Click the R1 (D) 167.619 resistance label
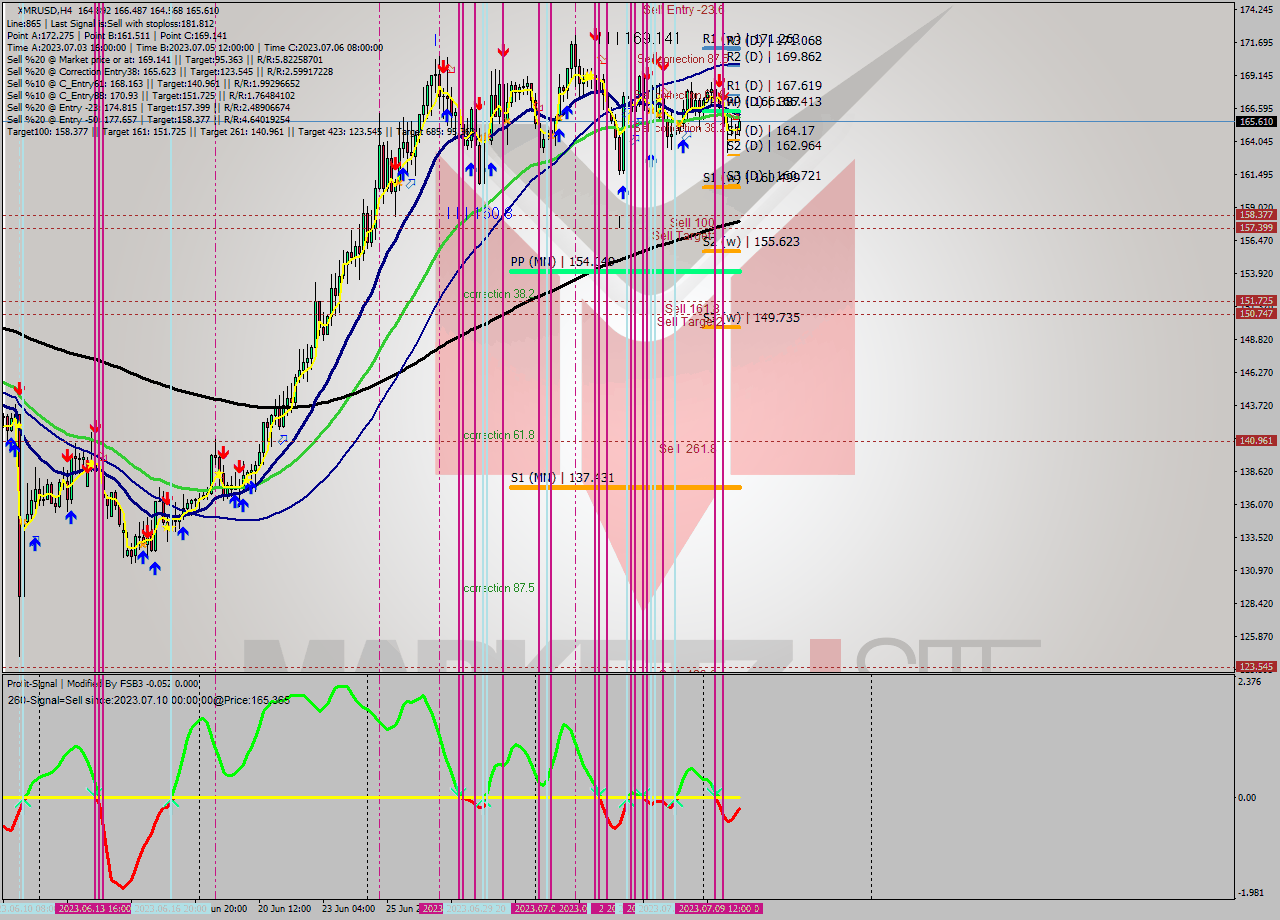The width and height of the screenshot is (1280, 920). 773,86
